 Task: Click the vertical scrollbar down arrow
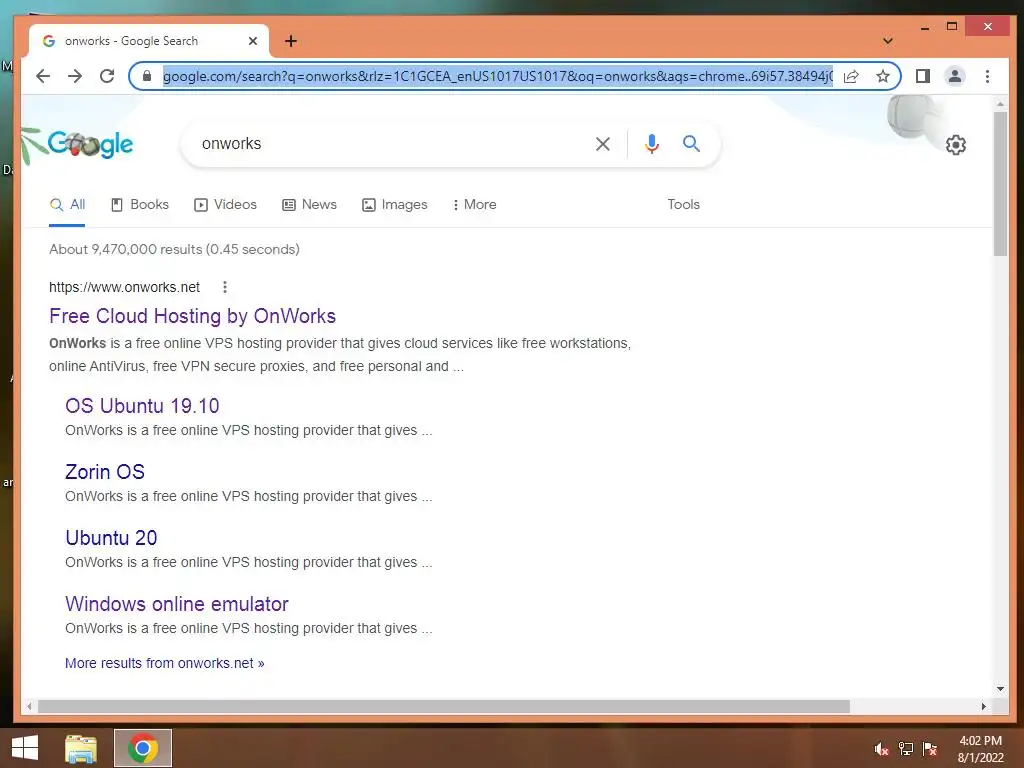1000,689
